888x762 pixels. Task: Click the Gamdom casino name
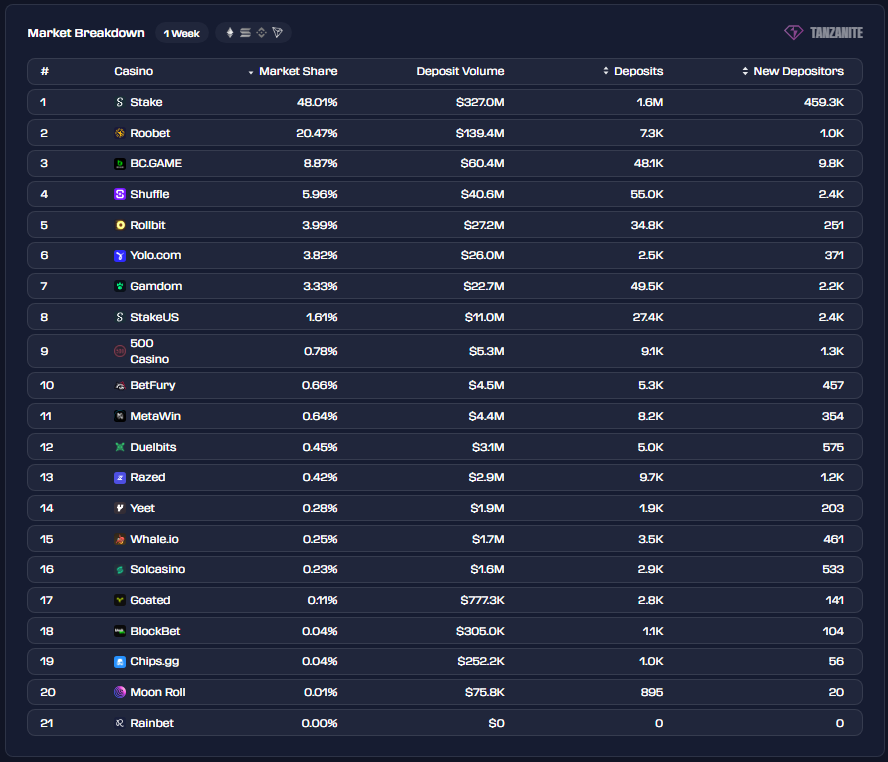coord(156,286)
